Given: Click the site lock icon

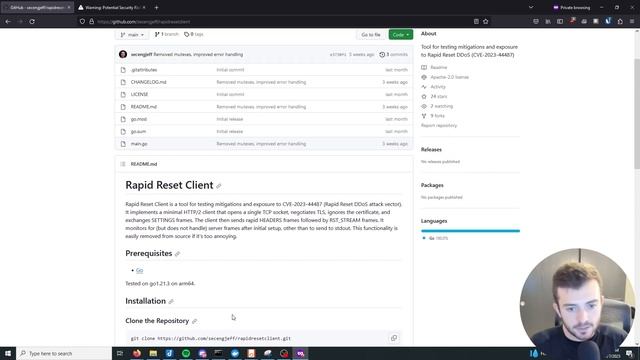Looking at the screenshot, I should (x=91, y=22).
